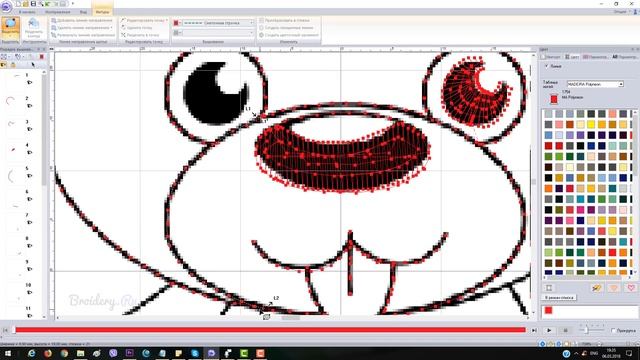Click the red stitch simulation progress bar
This screenshot has width=640, height=360.
(270, 330)
